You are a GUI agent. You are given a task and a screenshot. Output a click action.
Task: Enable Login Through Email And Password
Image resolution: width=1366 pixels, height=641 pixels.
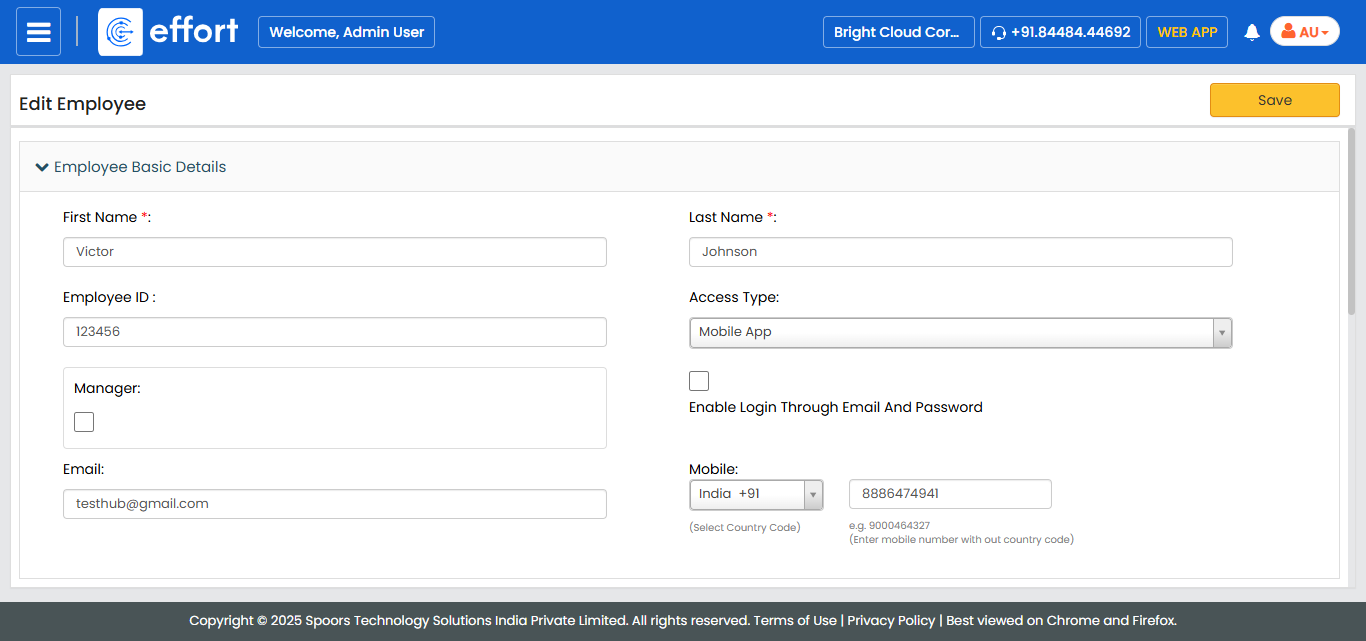click(699, 381)
